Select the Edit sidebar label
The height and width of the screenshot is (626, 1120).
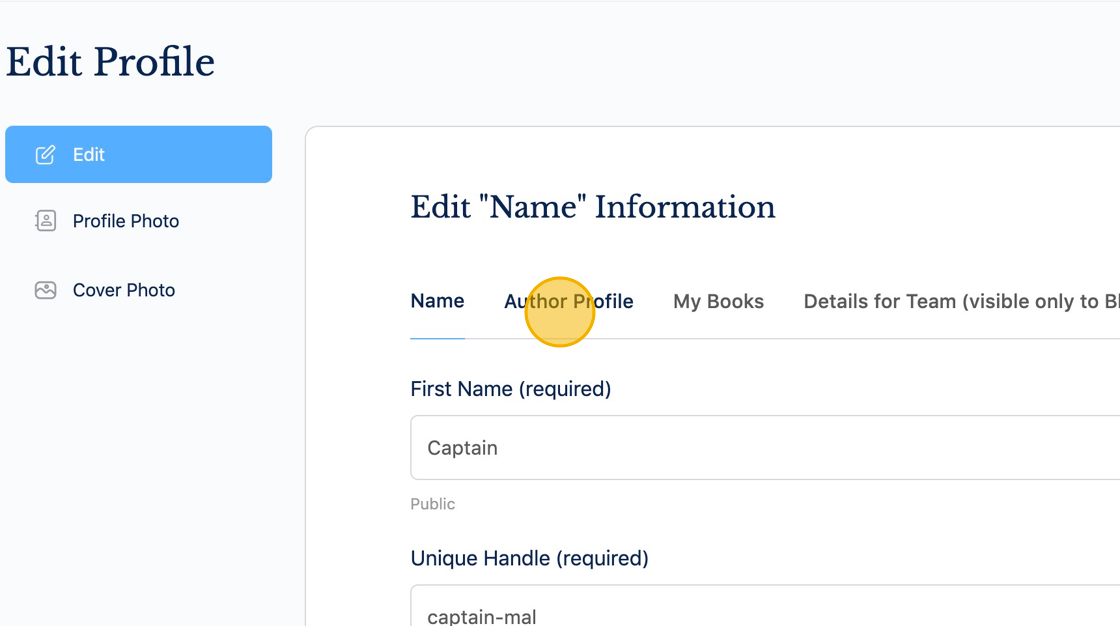(x=88, y=155)
